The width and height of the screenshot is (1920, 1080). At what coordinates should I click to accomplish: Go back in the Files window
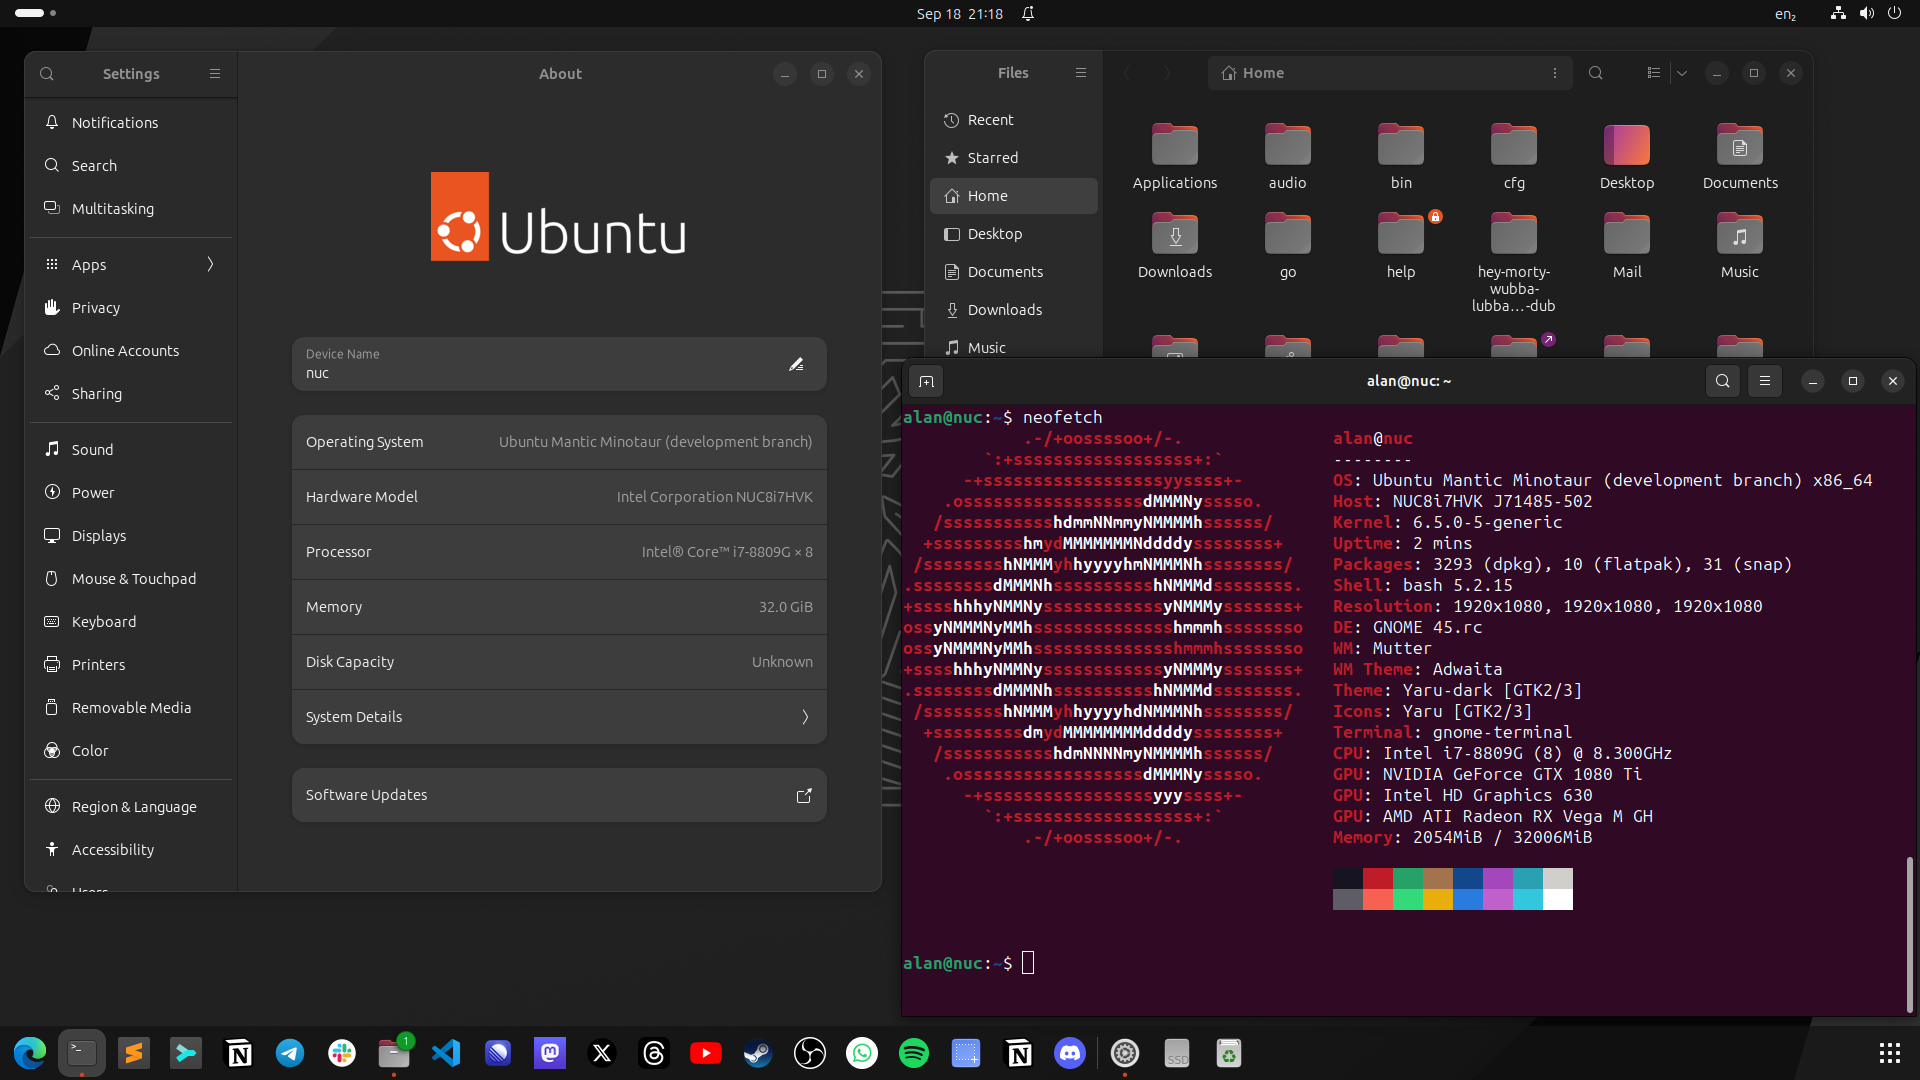click(x=1128, y=73)
